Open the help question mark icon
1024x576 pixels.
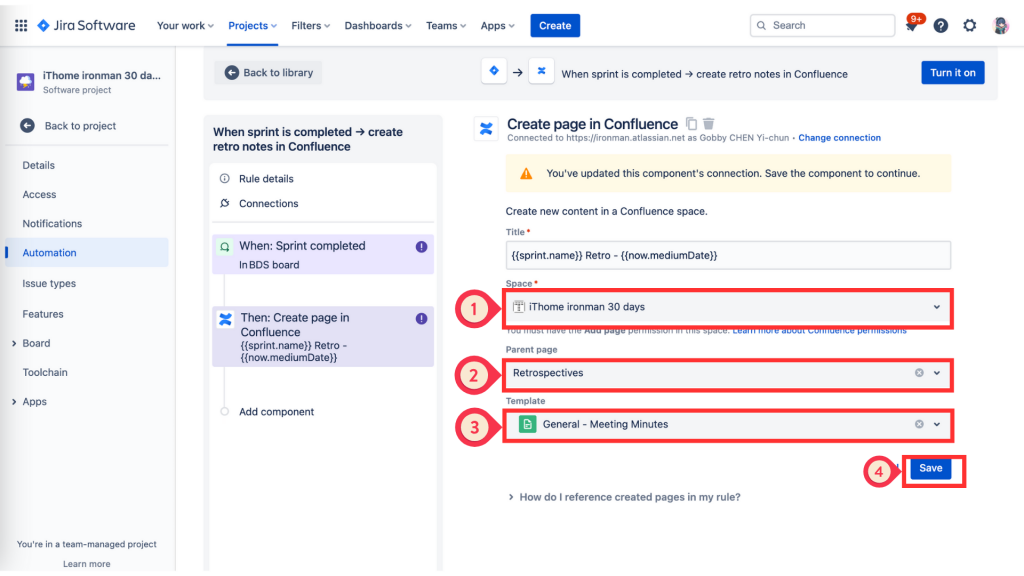940,25
